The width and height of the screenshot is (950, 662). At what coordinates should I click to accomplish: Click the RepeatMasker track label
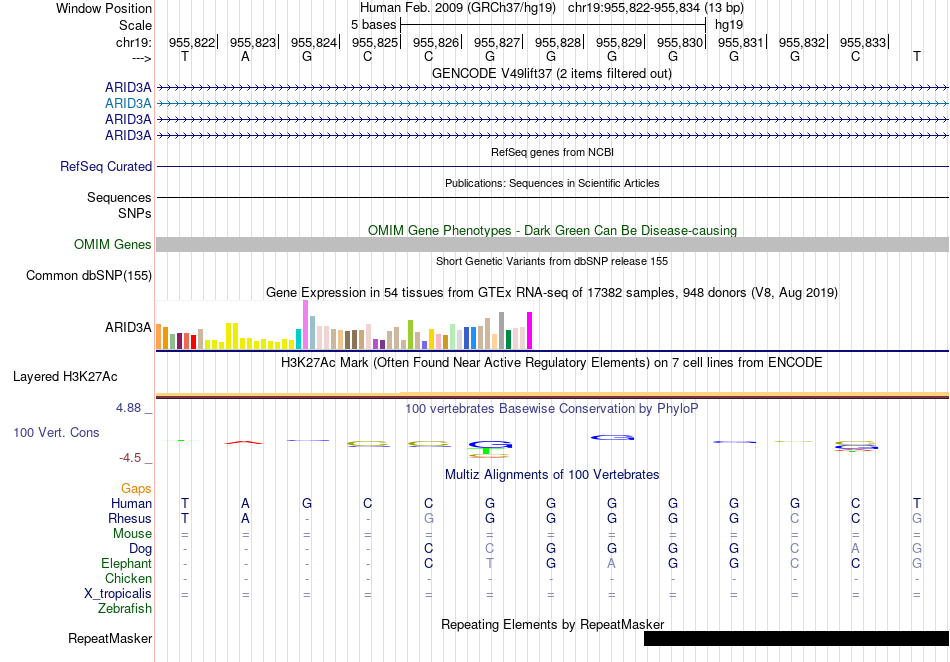(x=110, y=638)
